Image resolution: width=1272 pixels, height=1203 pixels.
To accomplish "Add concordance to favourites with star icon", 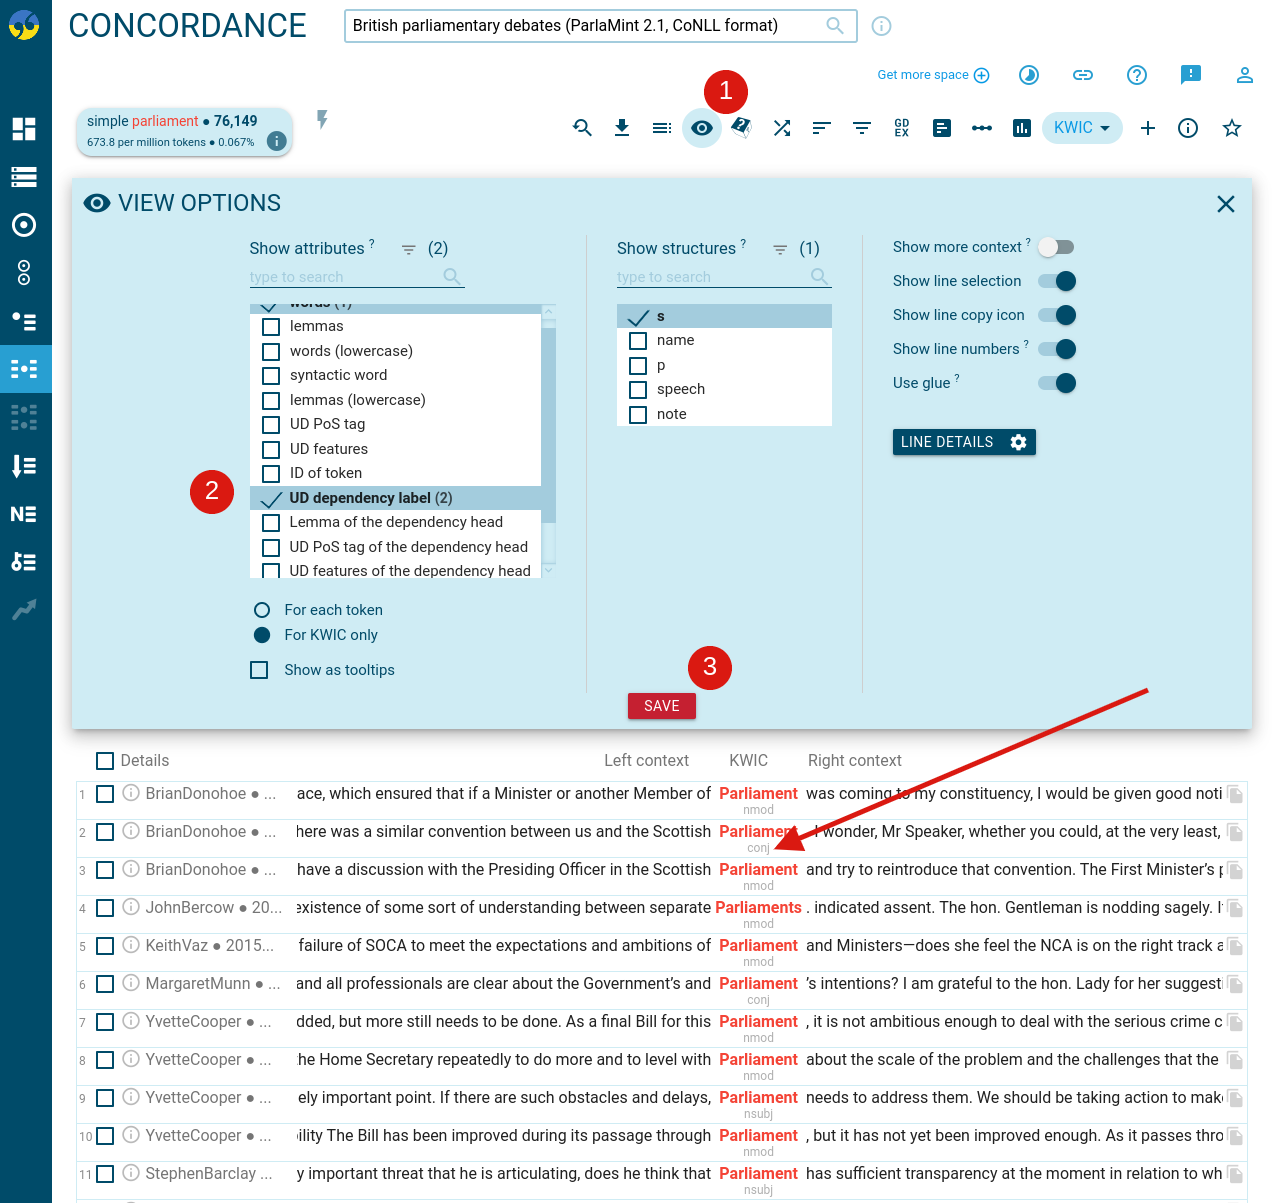I will point(1232,128).
